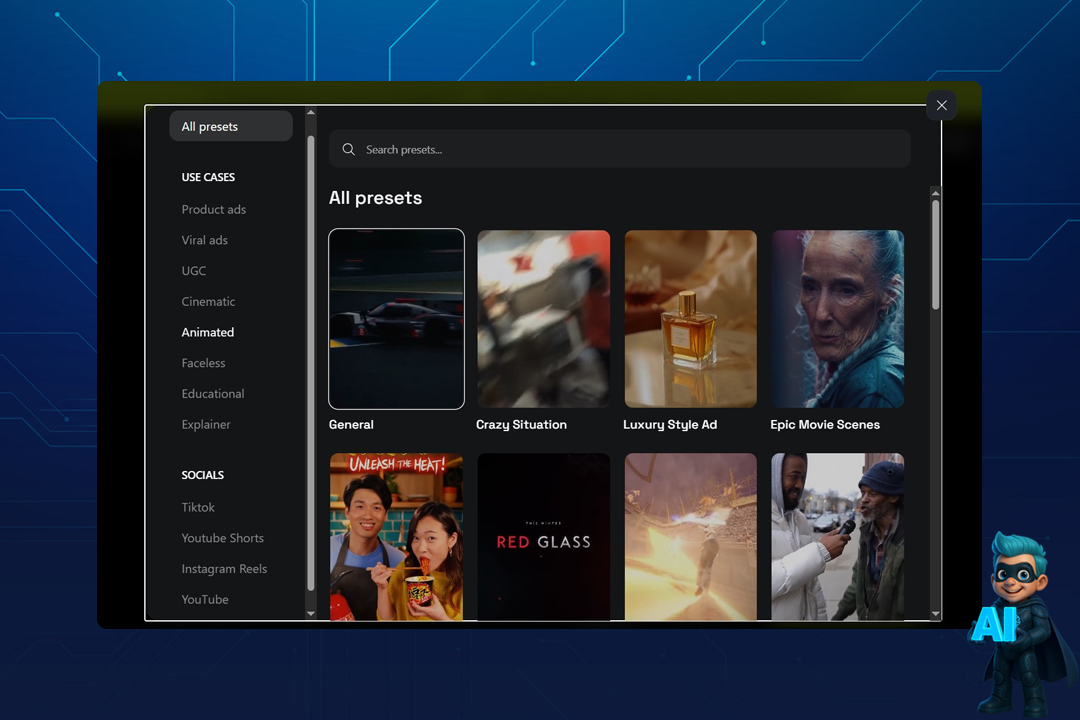Select the Red Glass trailer preset
Image resolution: width=1080 pixels, height=720 pixels.
pos(543,536)
